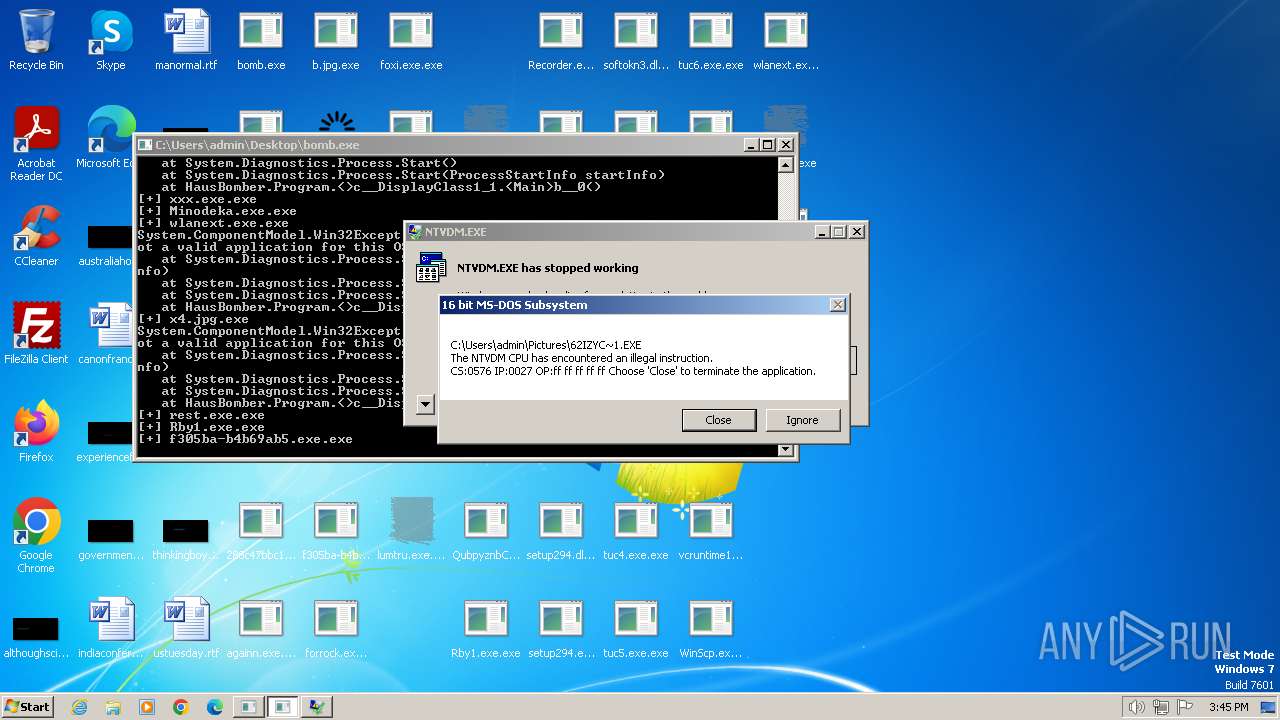1280x720 pixels.
Task: Select tuc5.exe.exe desktop icon
Action: pos(636,629)
